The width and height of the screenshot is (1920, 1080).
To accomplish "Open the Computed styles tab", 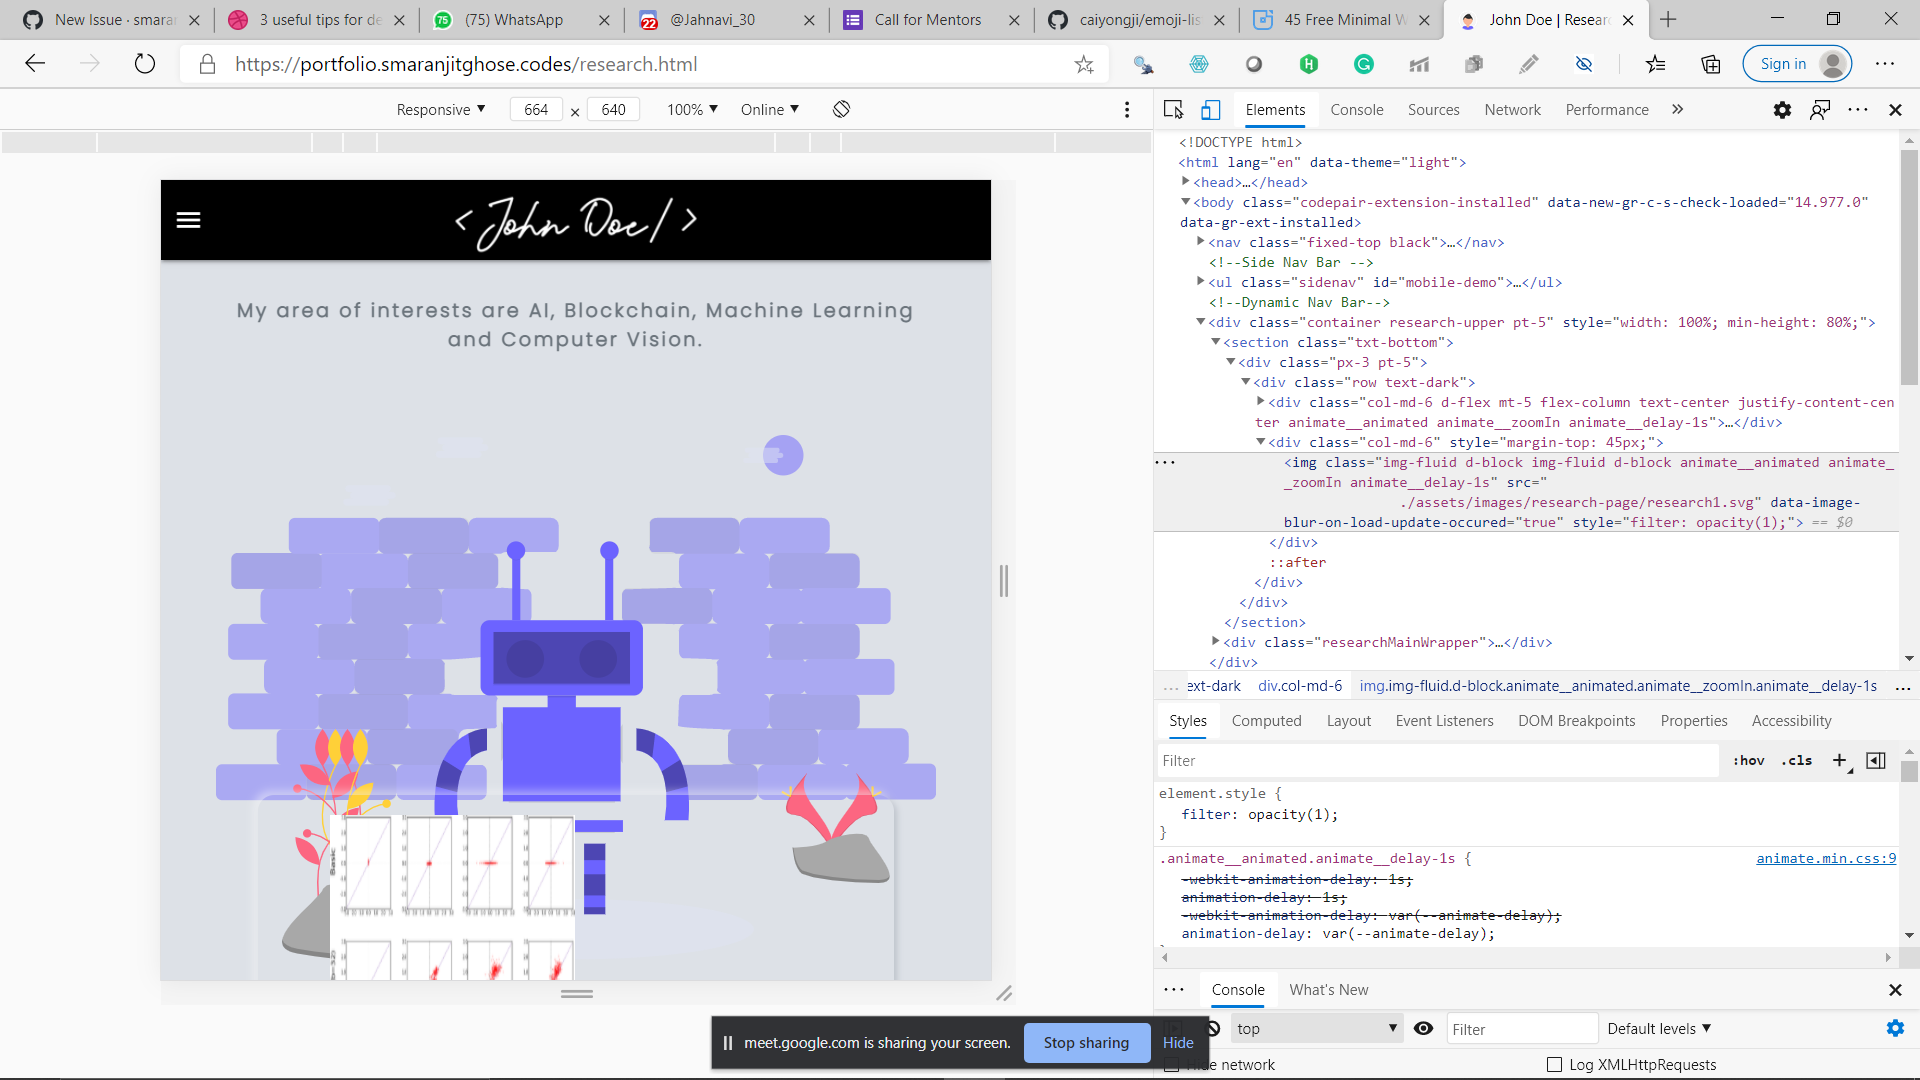I will pyautogui.click(x=1267, y=720).
